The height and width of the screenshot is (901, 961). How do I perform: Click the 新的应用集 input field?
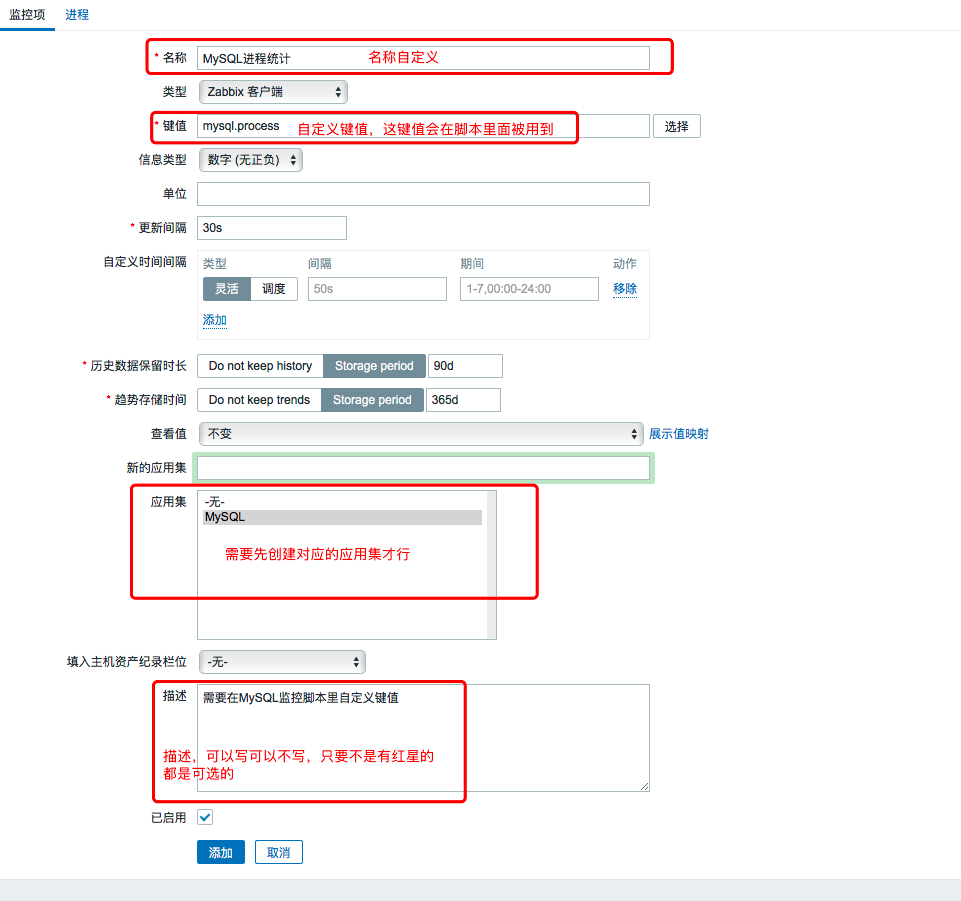(x=423, y=468)
